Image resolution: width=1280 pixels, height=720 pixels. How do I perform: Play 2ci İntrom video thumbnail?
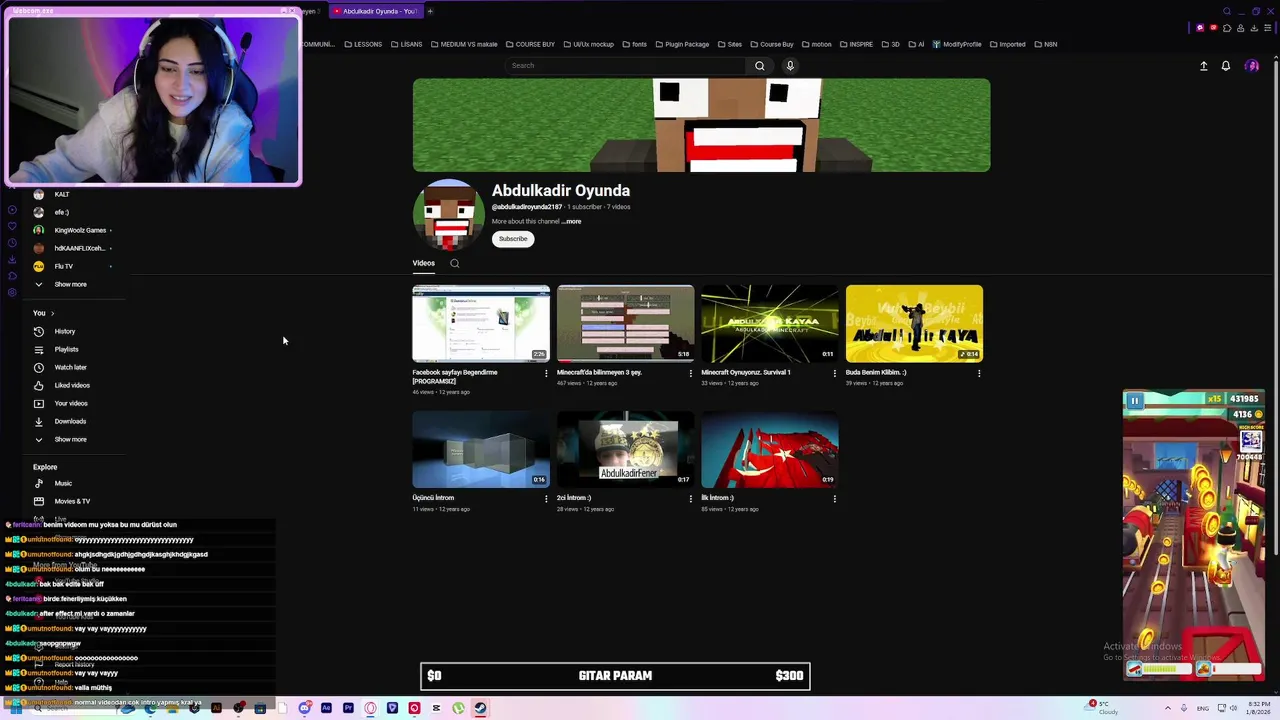coord(625,448)
